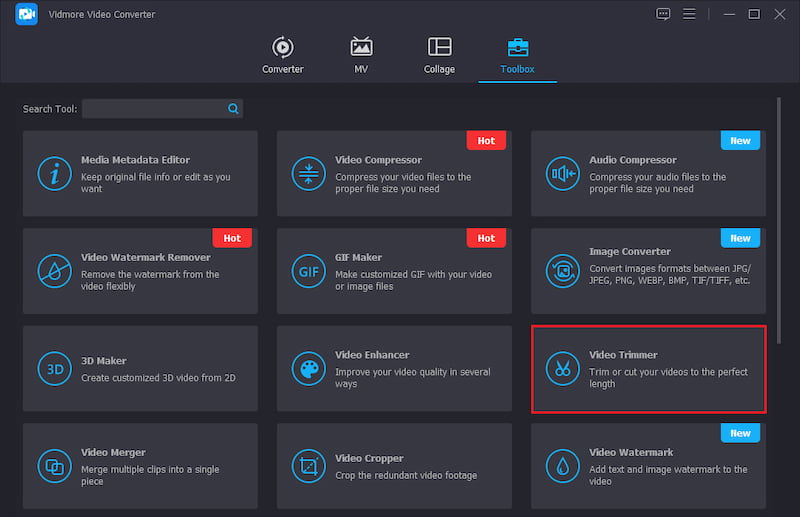Open the GIF Maker icon
Image resolution: width=800 pixels, height=517 pixels.
click(x=308, y=271)
